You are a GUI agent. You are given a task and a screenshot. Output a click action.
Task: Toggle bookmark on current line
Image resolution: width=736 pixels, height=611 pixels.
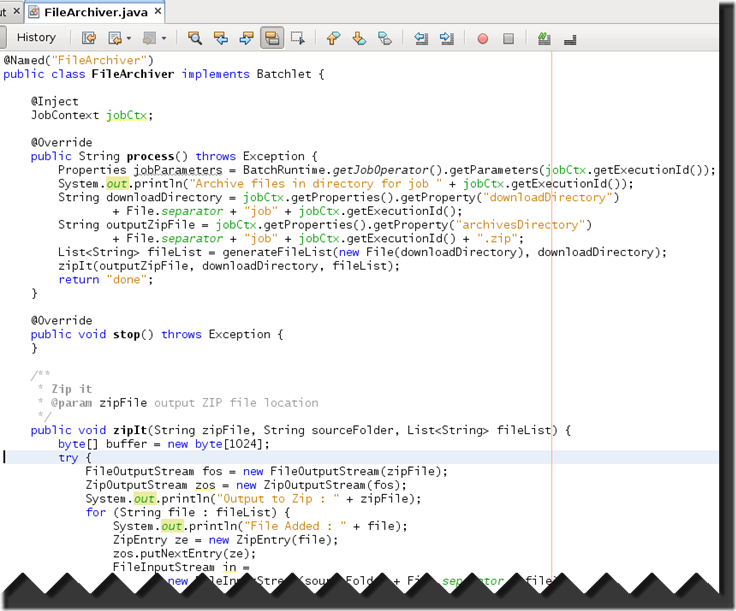[x=385, y=38]
